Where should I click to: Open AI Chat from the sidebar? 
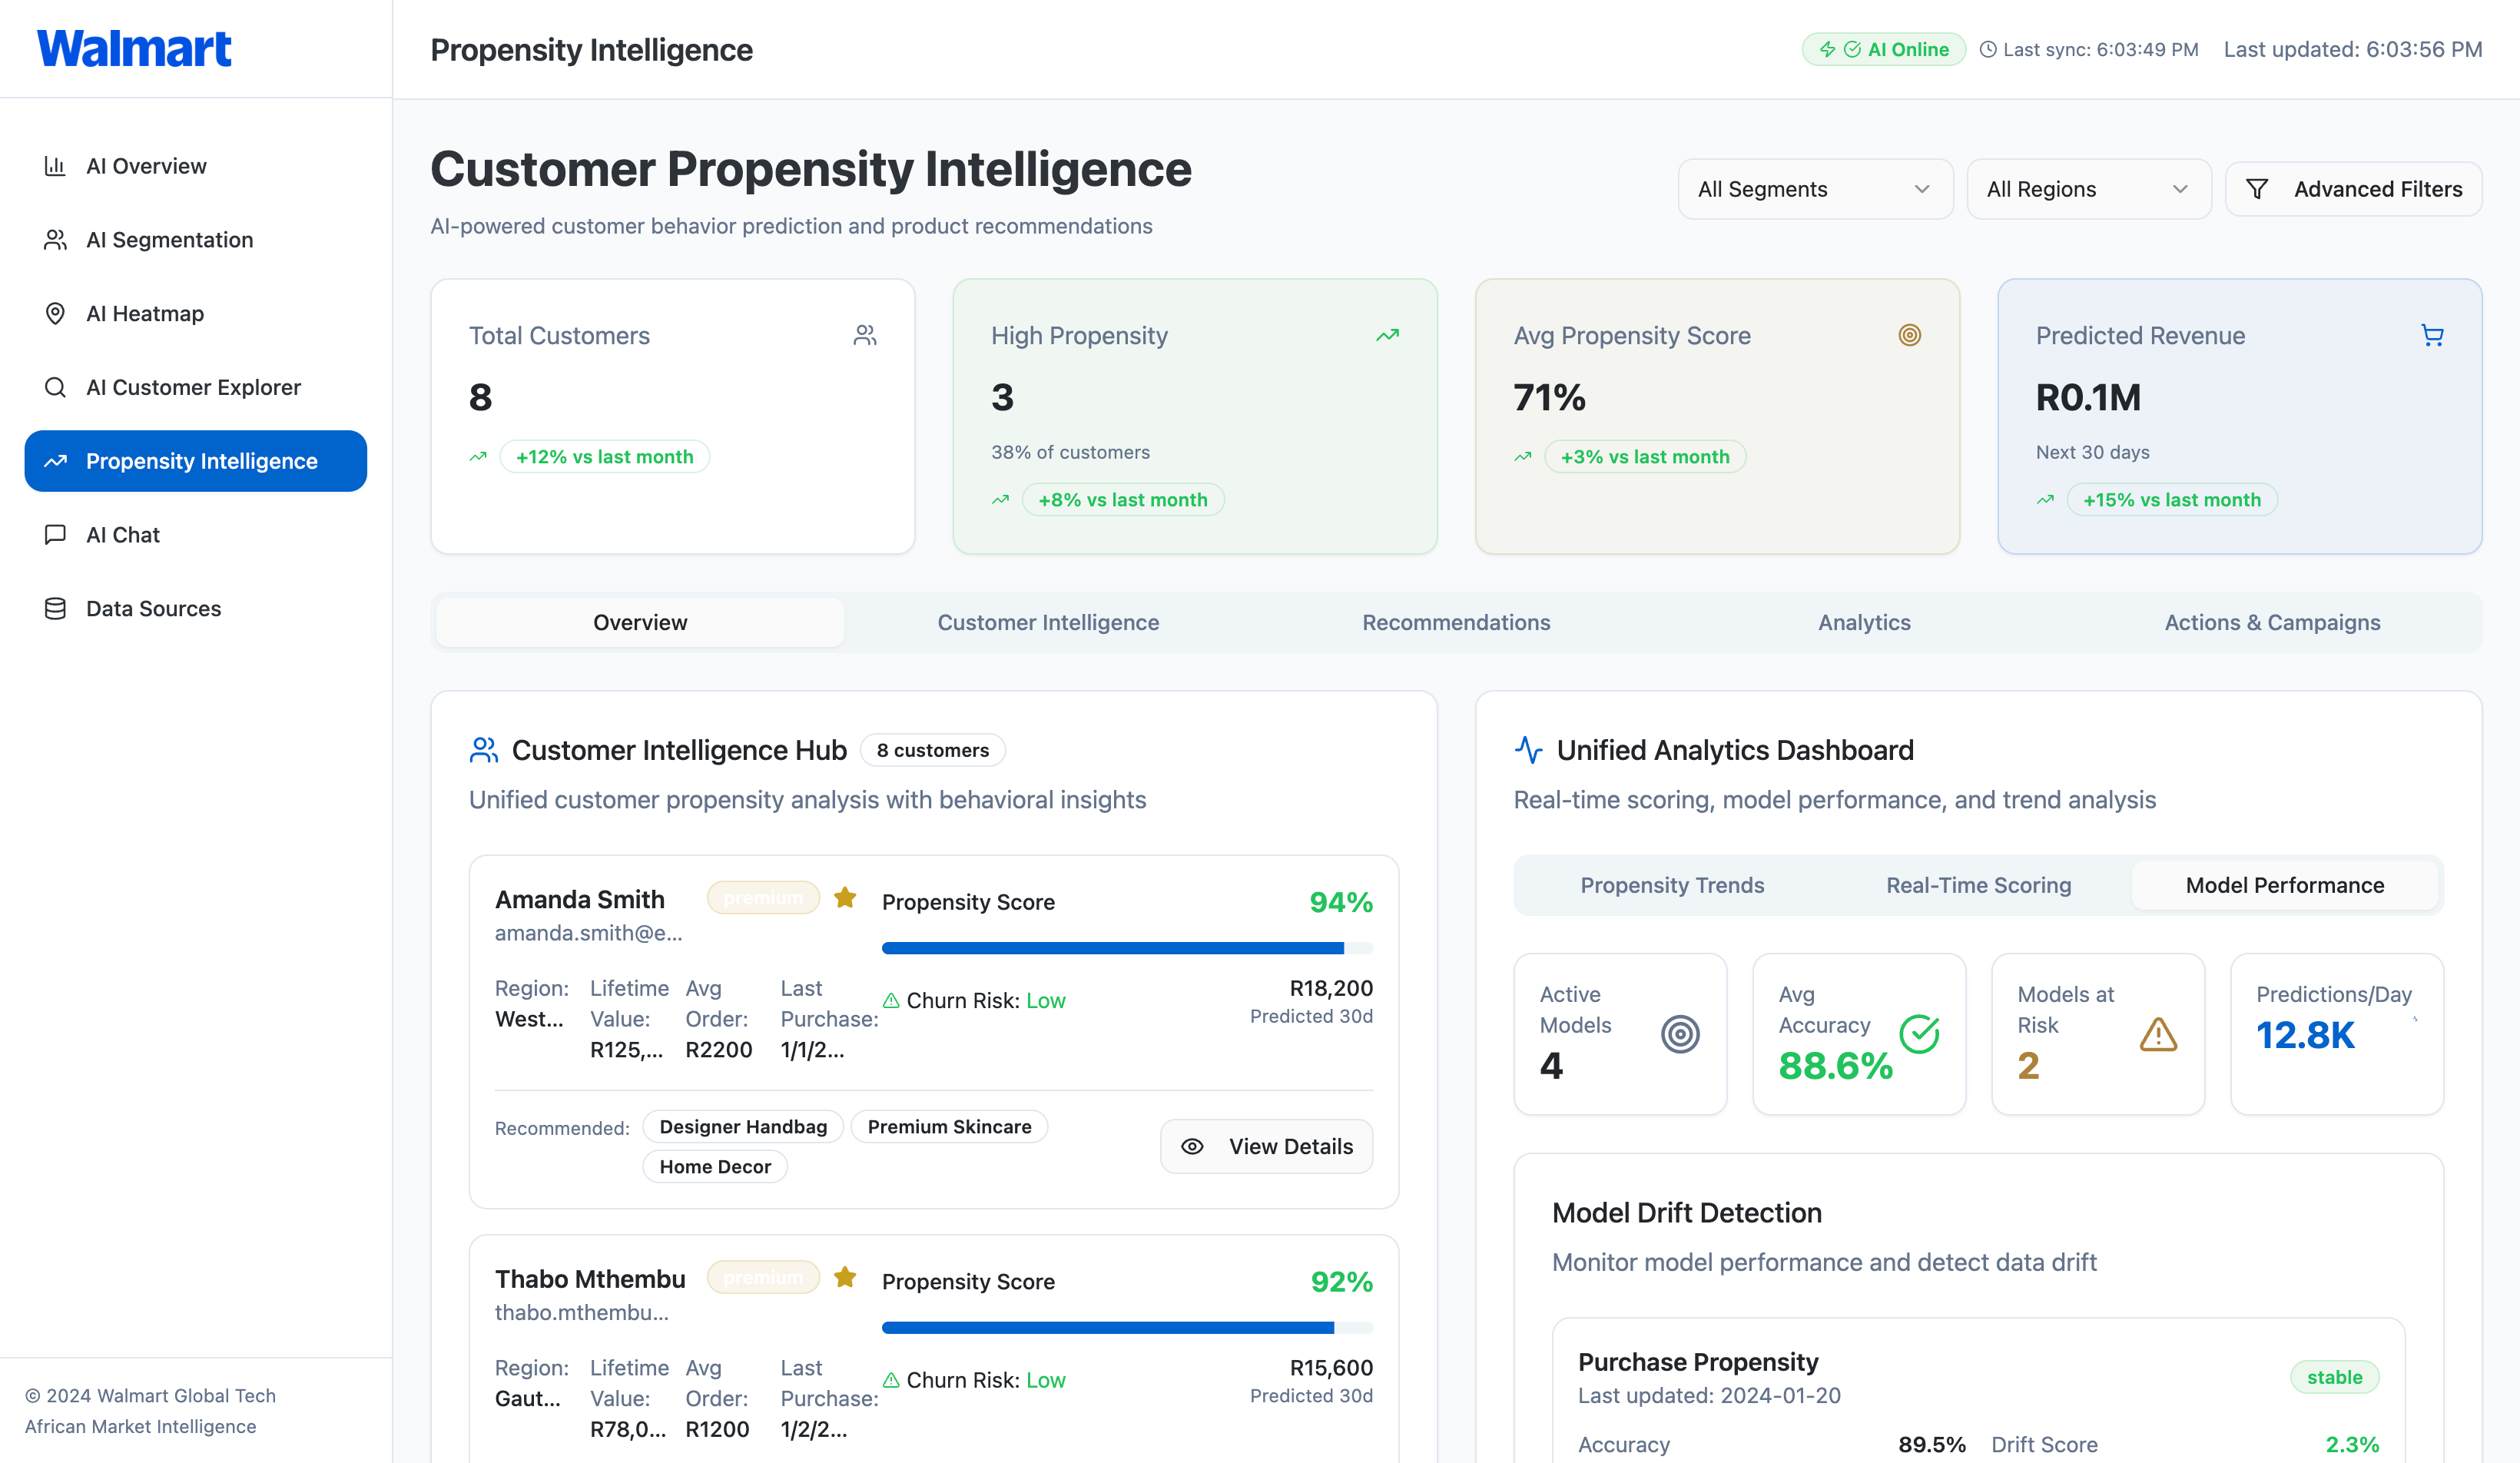196,535
